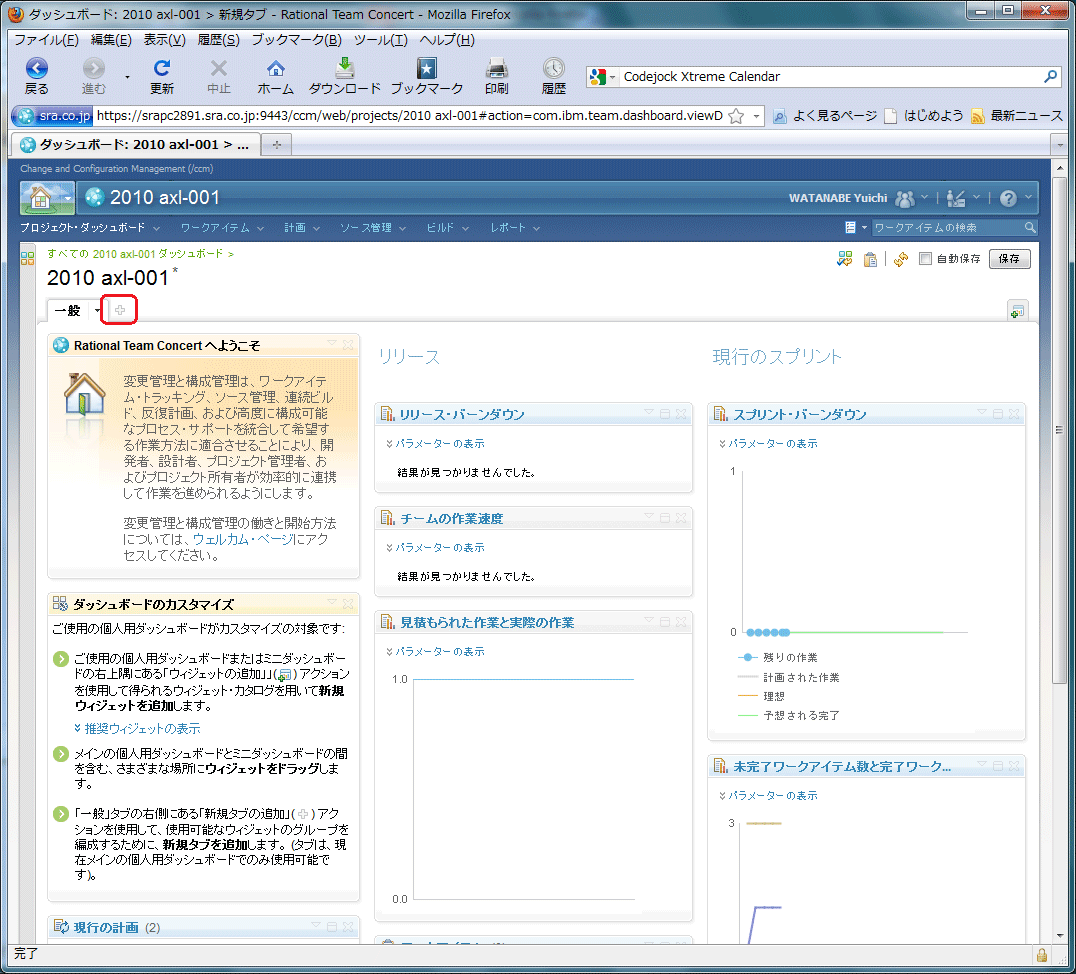This screenshot has width=1076, height=974.
Task: Open the 表示(V) menu
Action: [165, 40]
